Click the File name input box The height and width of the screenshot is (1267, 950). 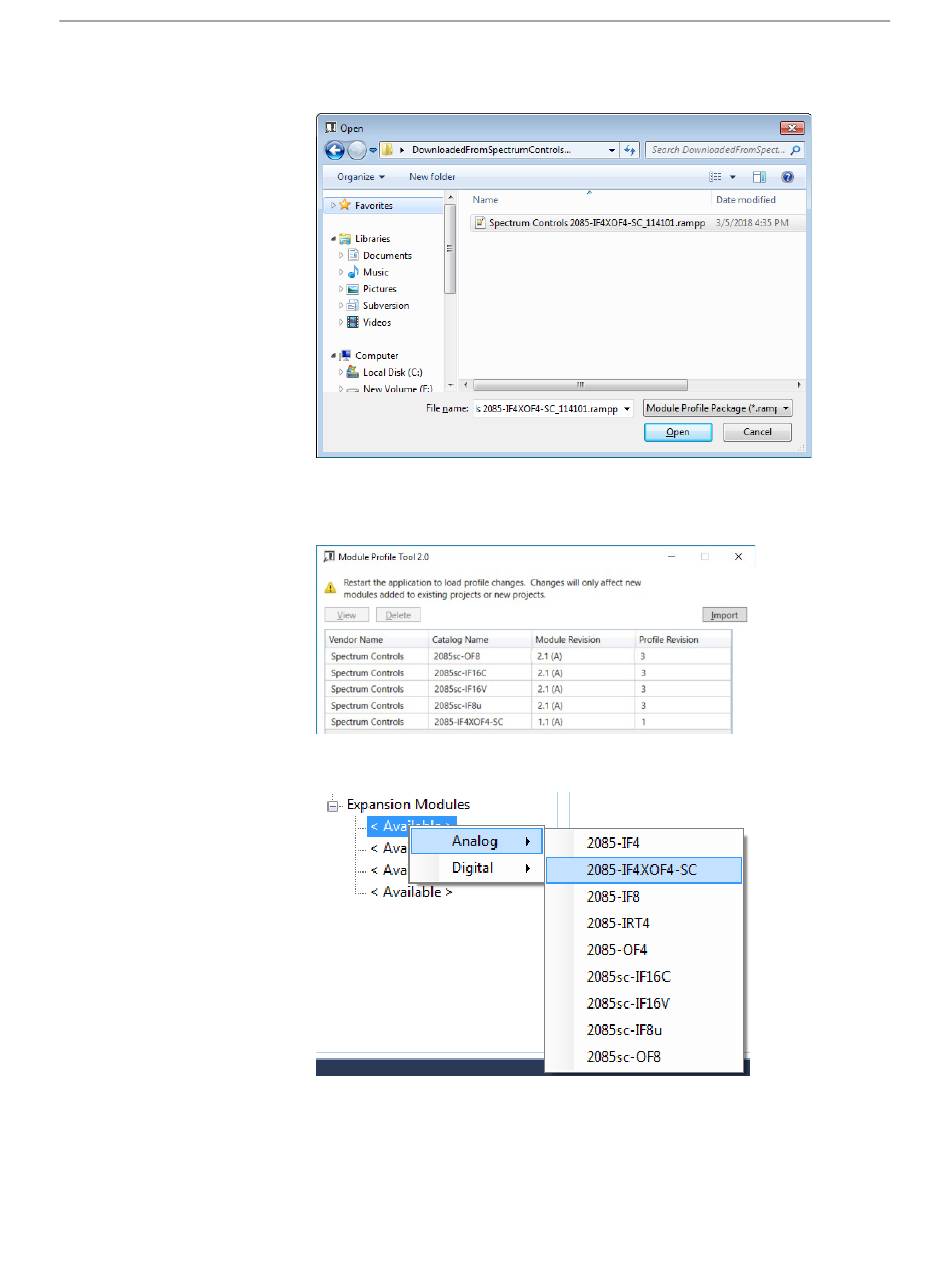[x=553, y=408]
